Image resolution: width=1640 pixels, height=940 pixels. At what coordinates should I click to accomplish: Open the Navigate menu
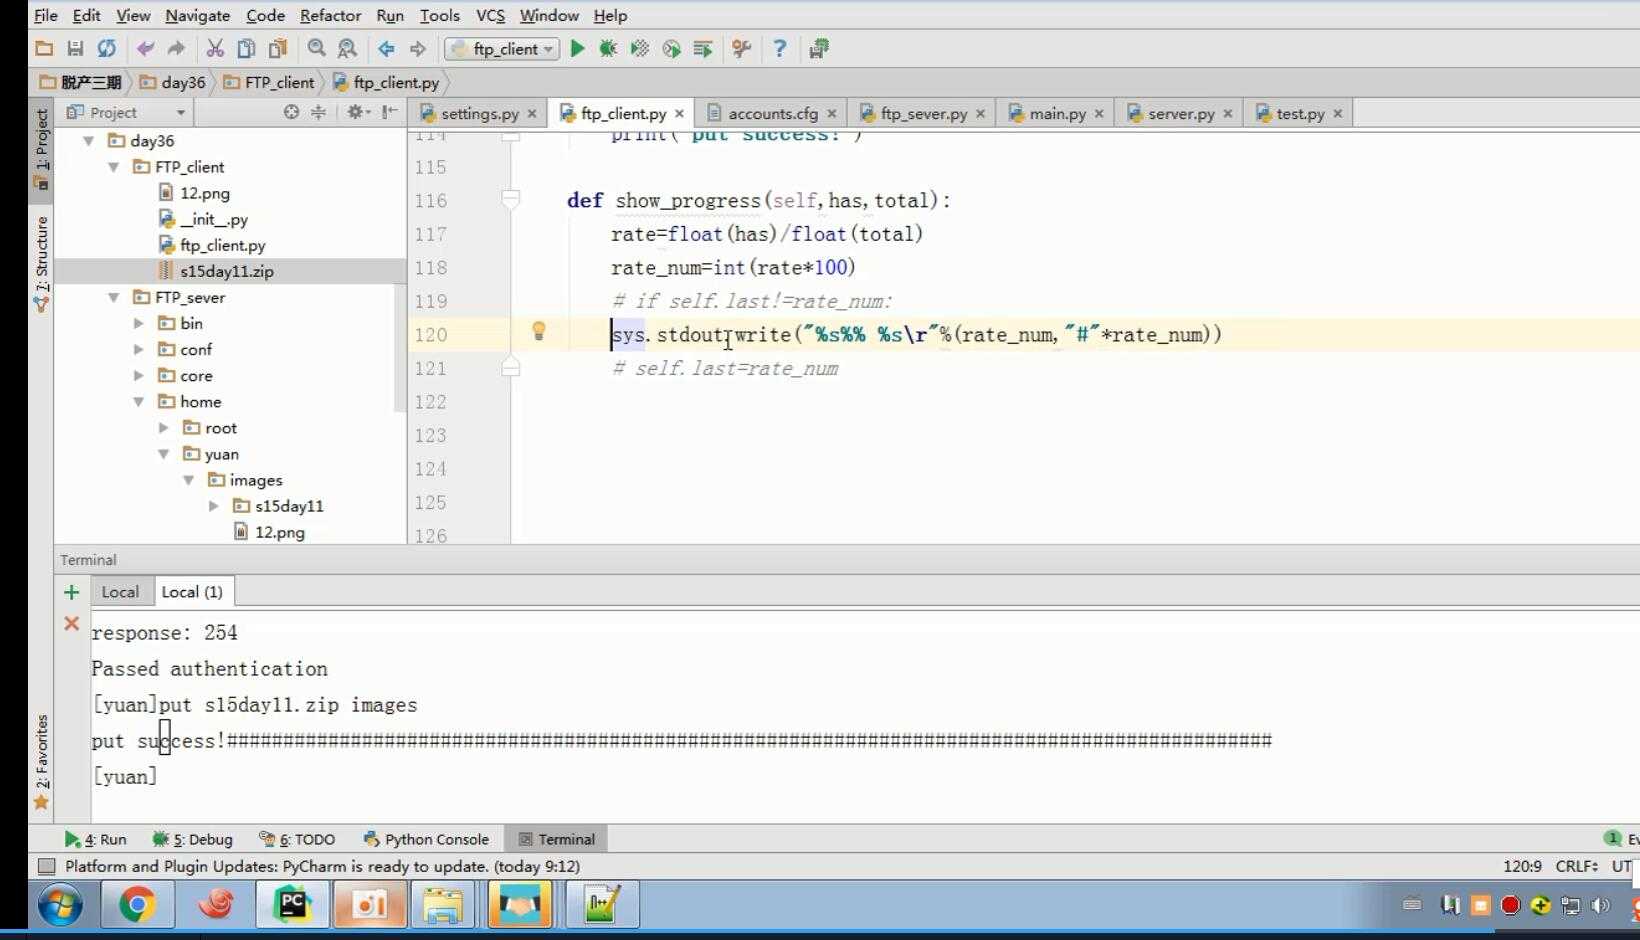(x=198, y=15)
